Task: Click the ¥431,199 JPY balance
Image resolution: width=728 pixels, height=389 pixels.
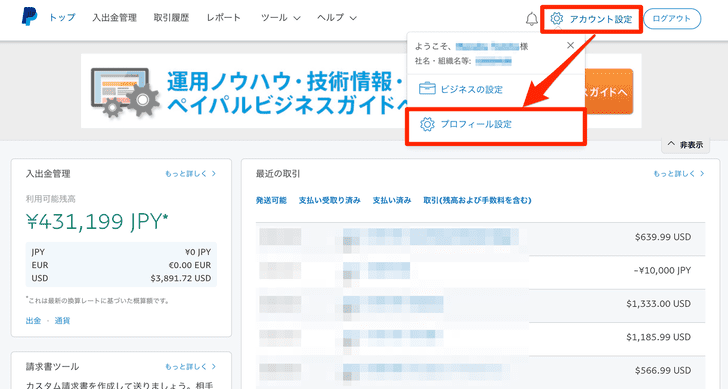Action: [x=97, y=221]
